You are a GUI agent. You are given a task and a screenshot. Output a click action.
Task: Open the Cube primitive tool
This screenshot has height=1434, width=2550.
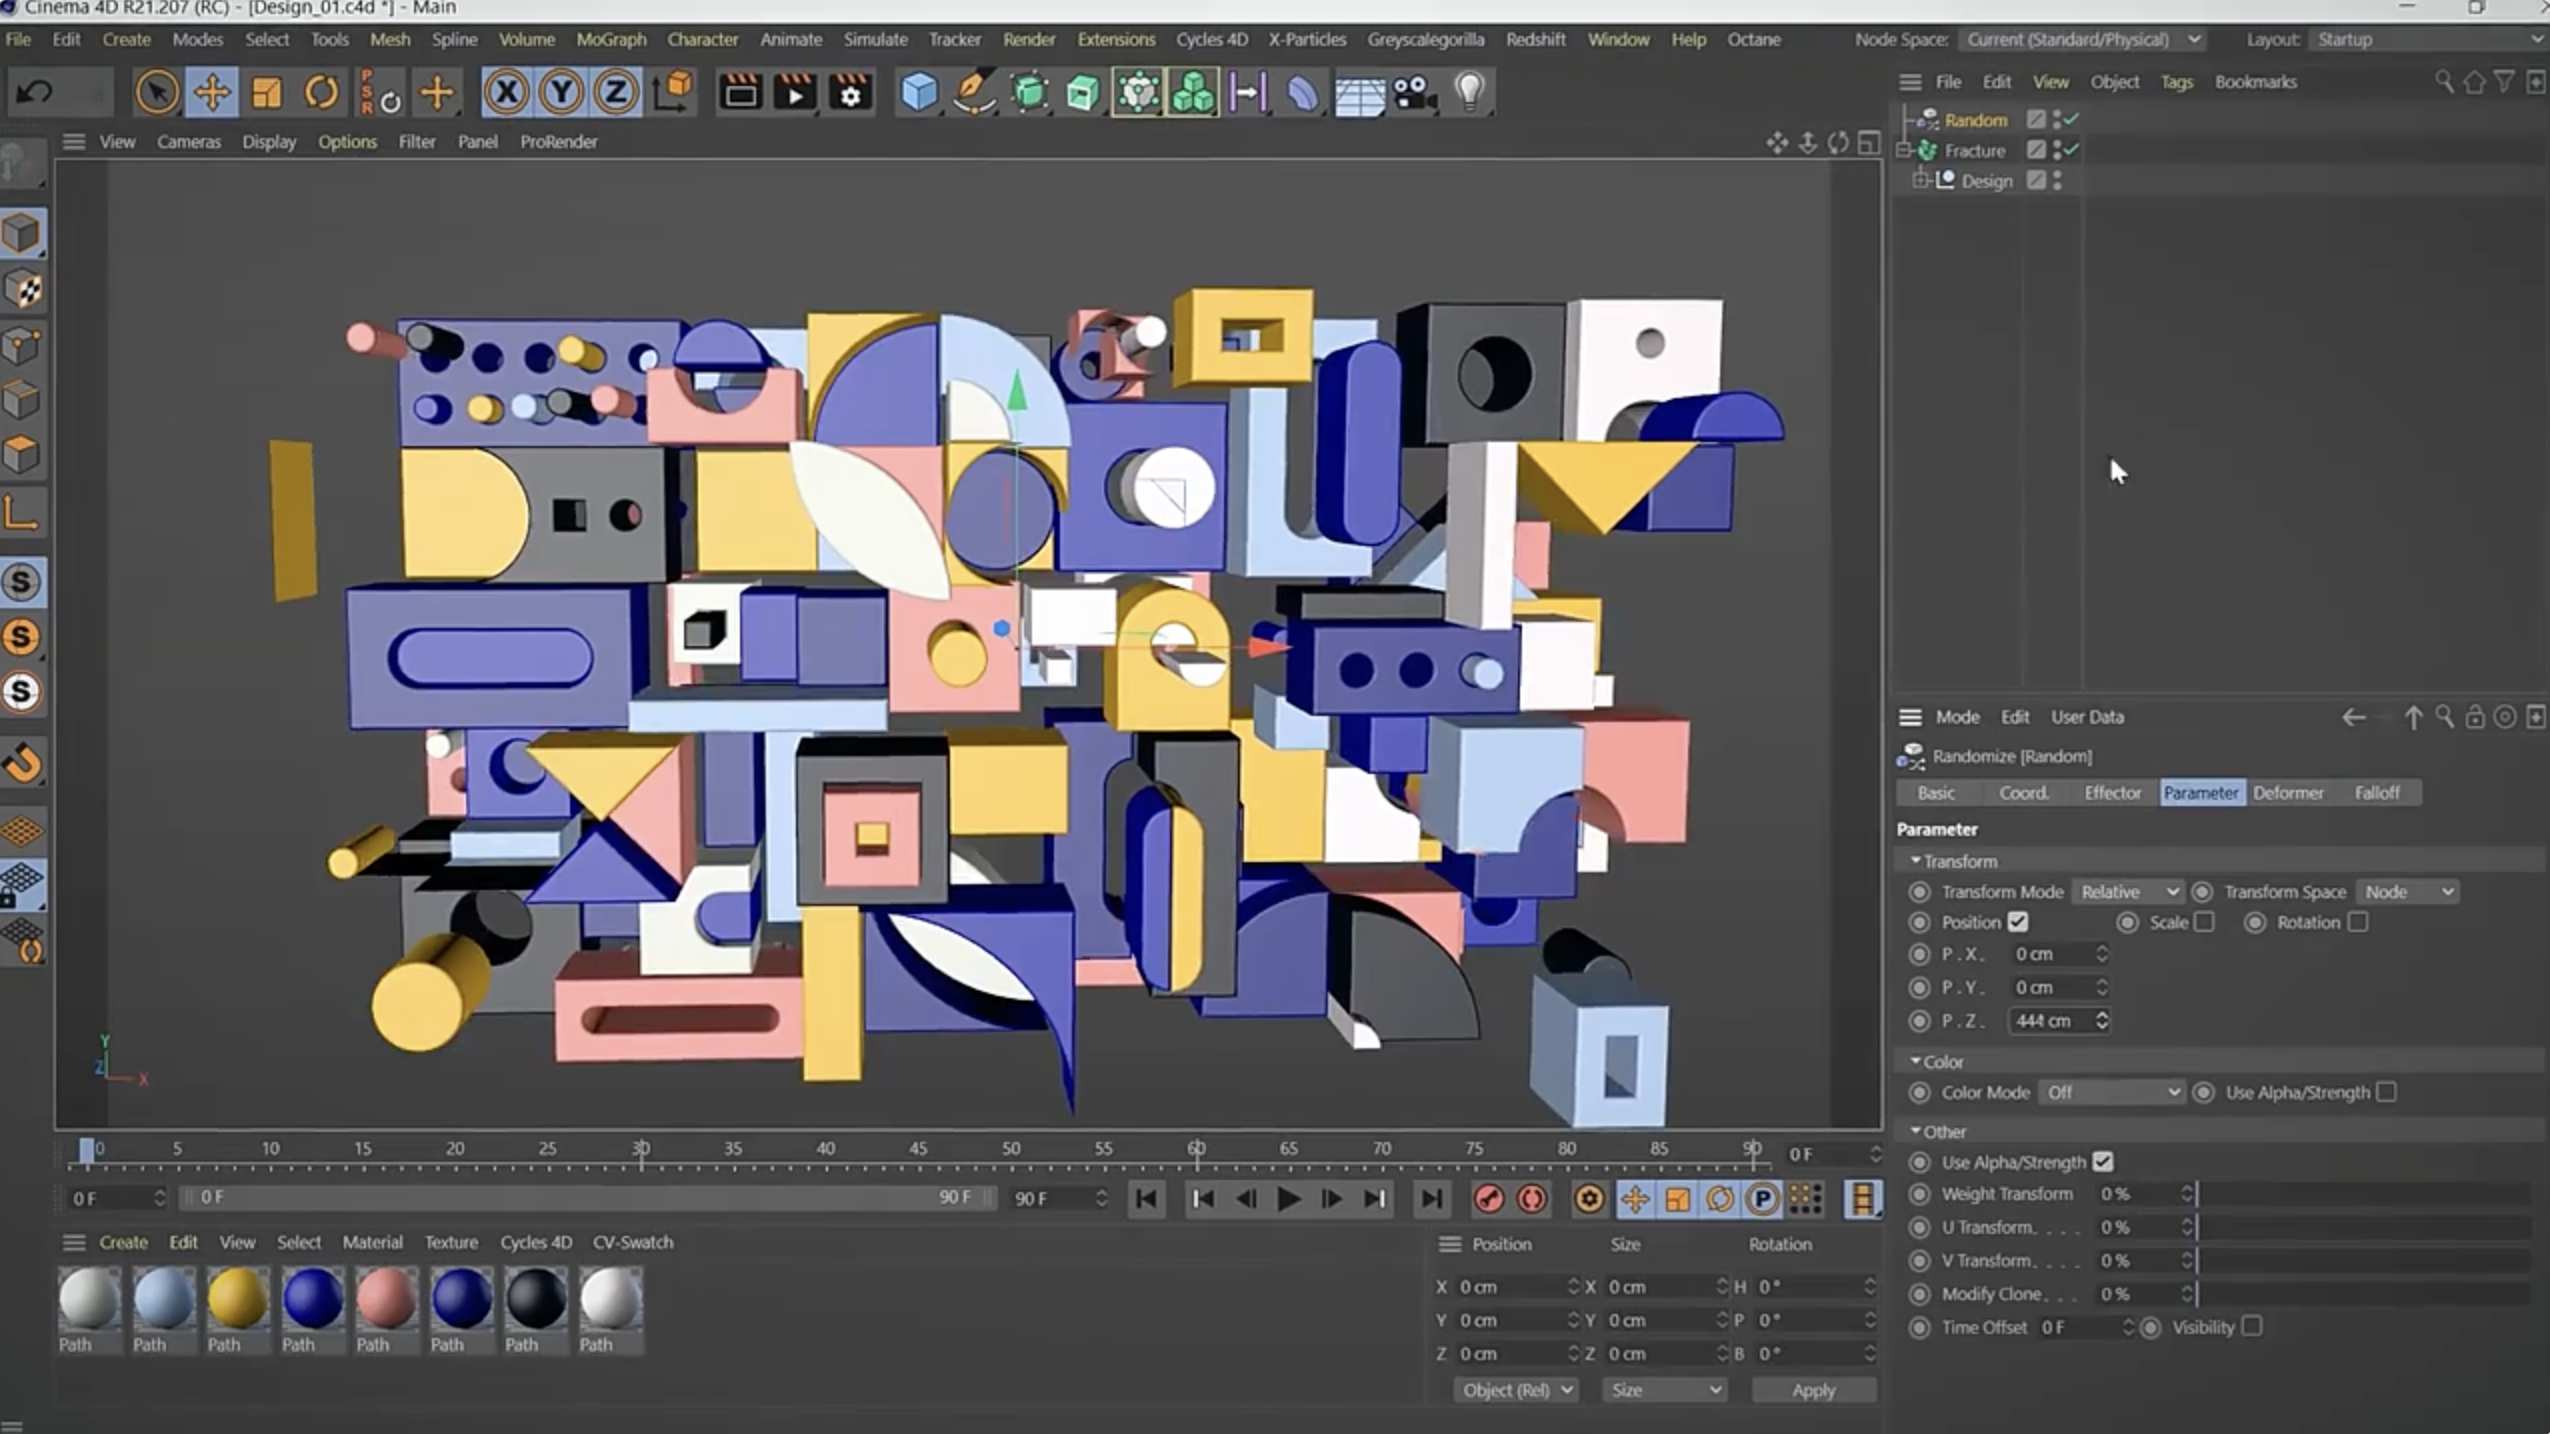click(919, 91)
